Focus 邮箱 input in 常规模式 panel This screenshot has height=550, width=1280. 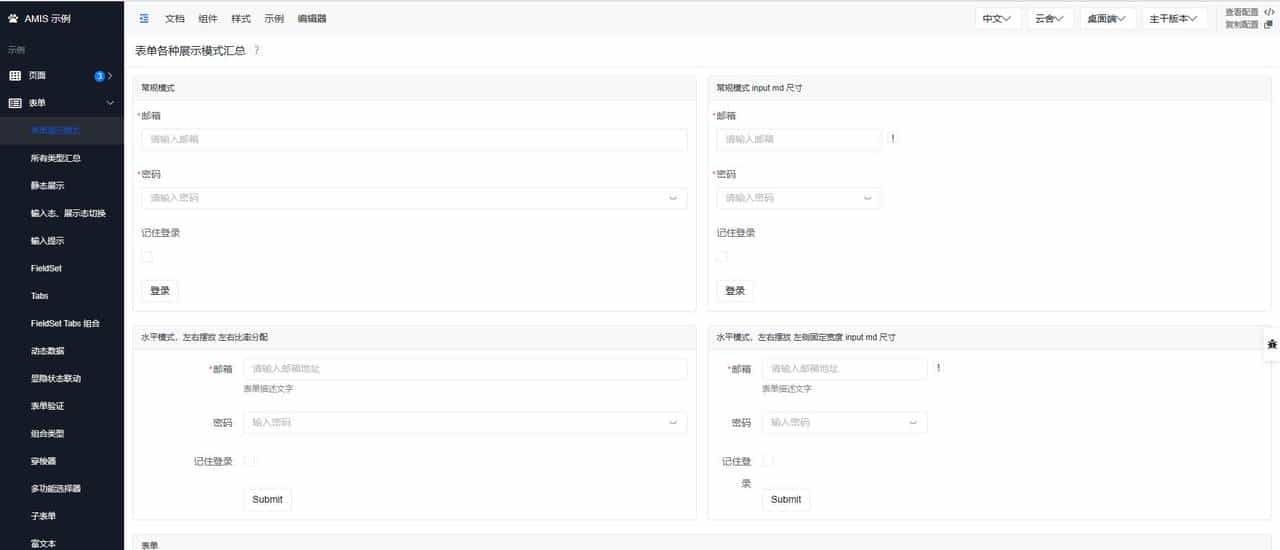coord(414,139)
